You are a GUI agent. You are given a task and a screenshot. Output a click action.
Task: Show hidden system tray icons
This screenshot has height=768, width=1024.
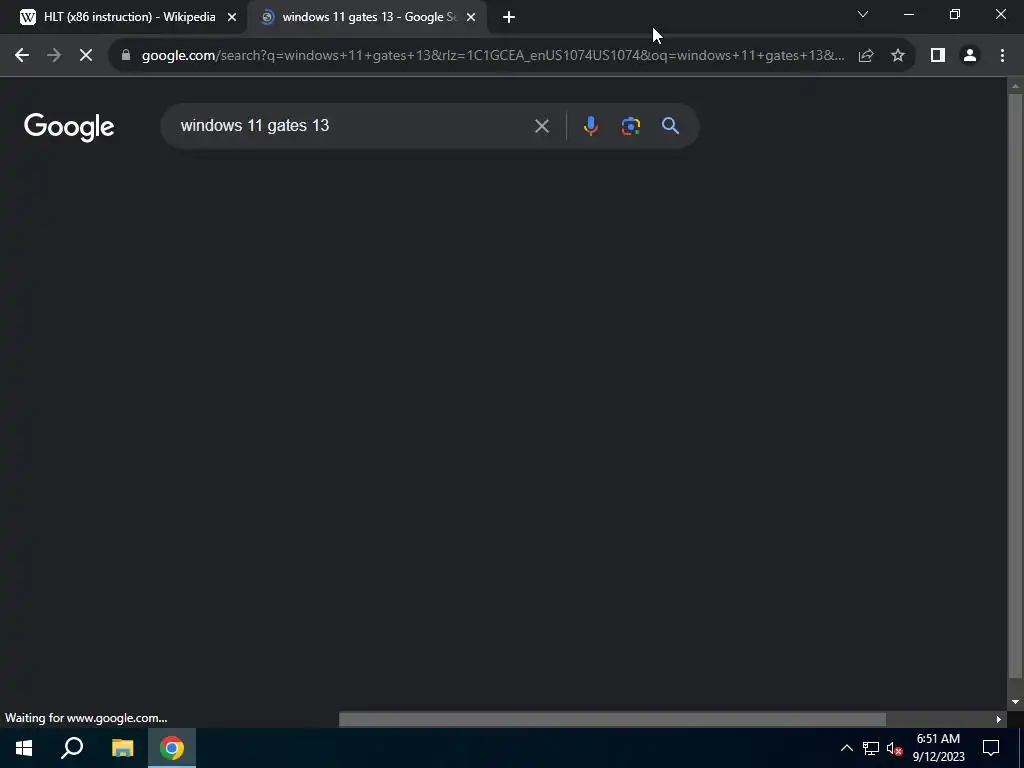pyautogui.click(x=846, y=748)
